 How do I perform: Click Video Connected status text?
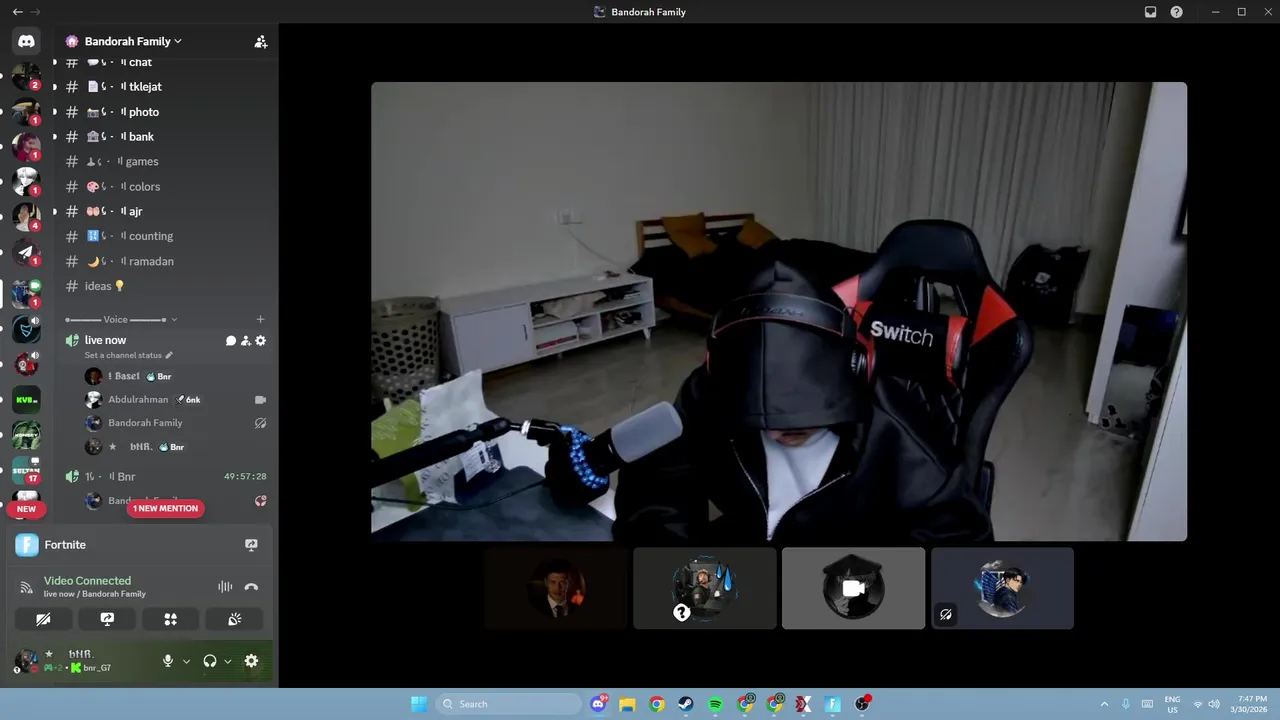(x=87, y=581)
